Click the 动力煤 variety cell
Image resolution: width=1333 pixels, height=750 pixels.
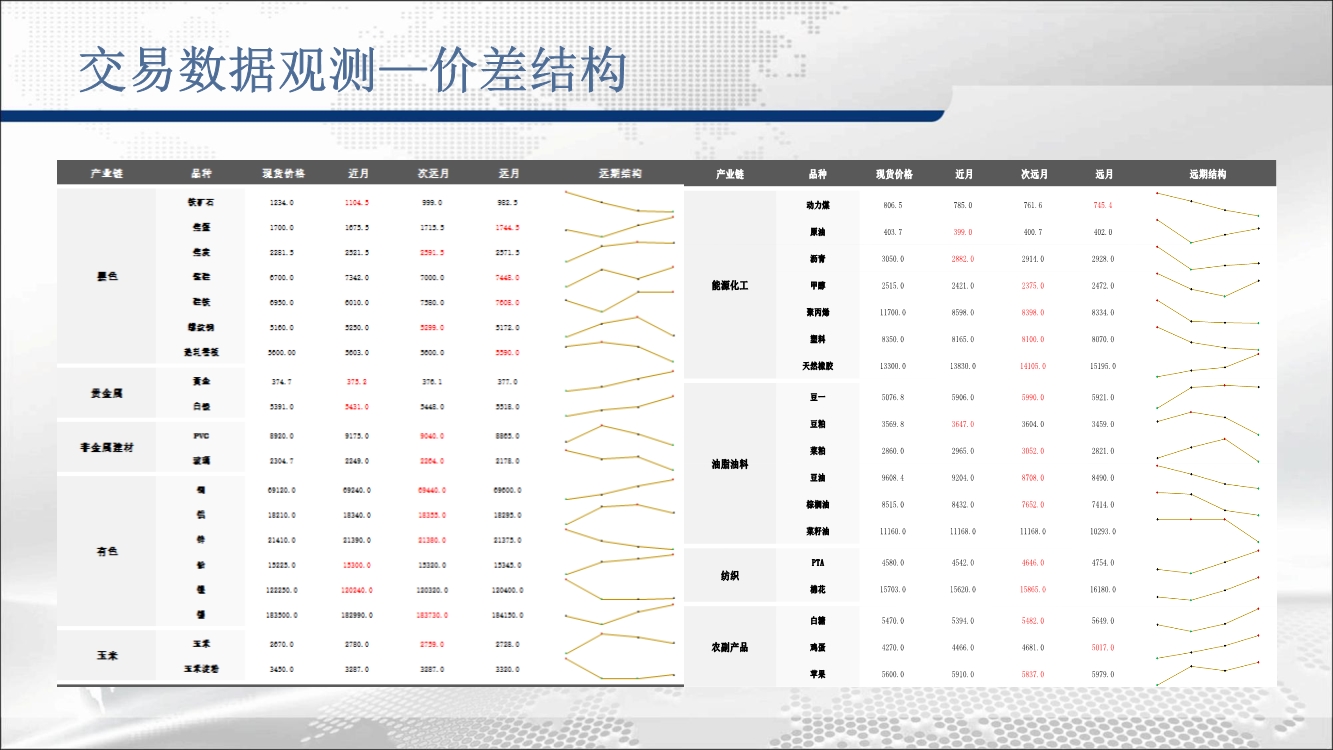[818, 205]
